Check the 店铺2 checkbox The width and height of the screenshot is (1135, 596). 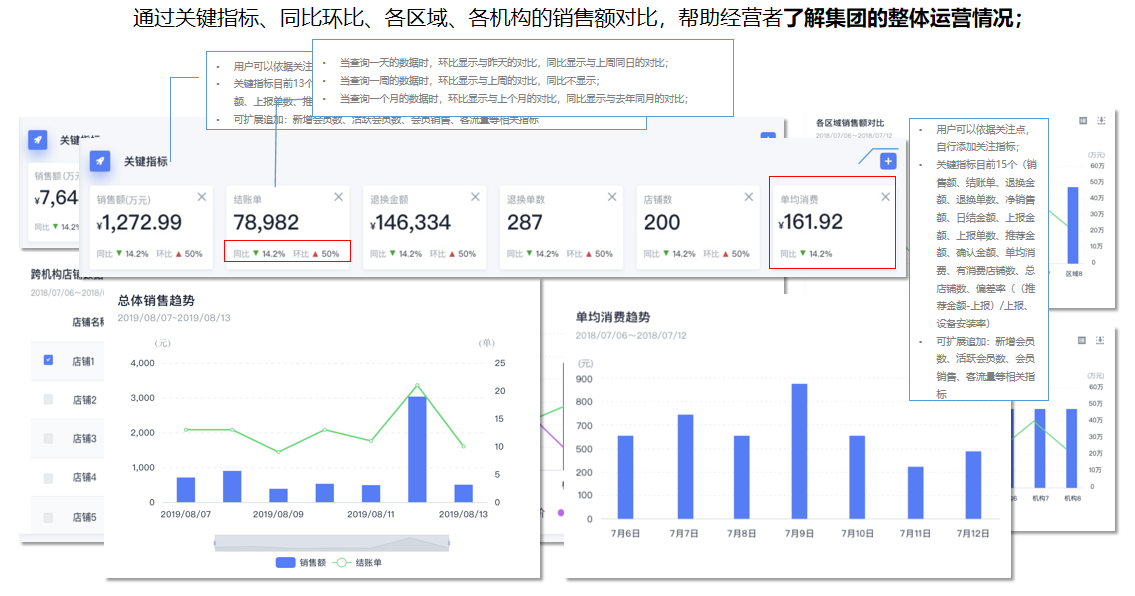(48, 399)
